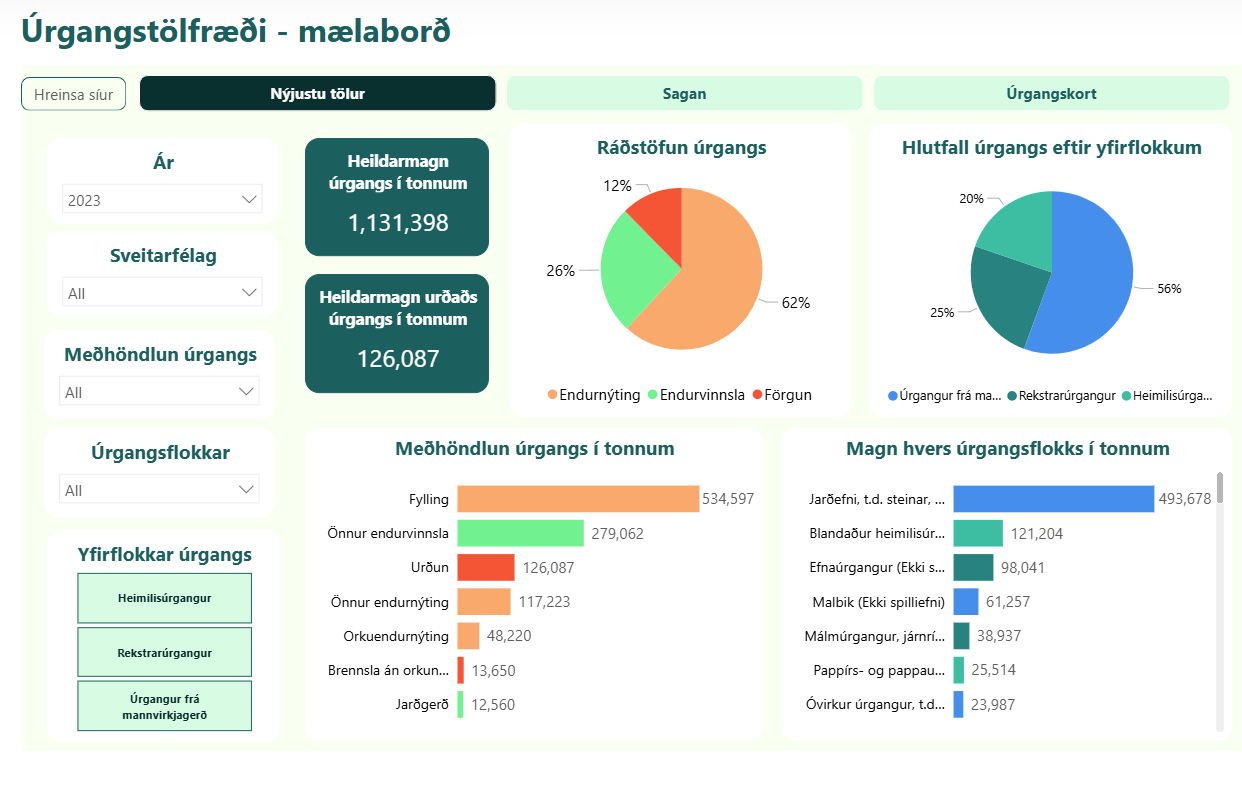
Task: Switch to the Nýjustu tölur tab
Action: [x=317, y=94]
